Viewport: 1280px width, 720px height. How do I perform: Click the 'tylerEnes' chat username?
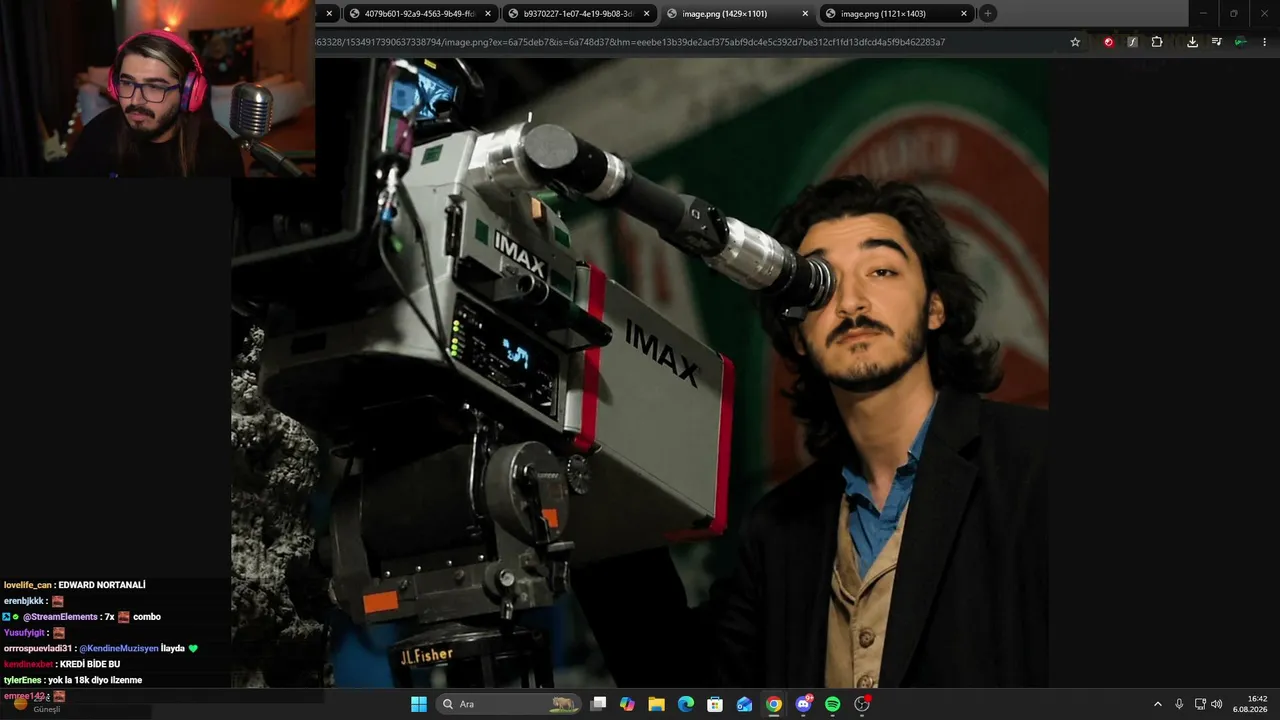(x=23, y=680)
